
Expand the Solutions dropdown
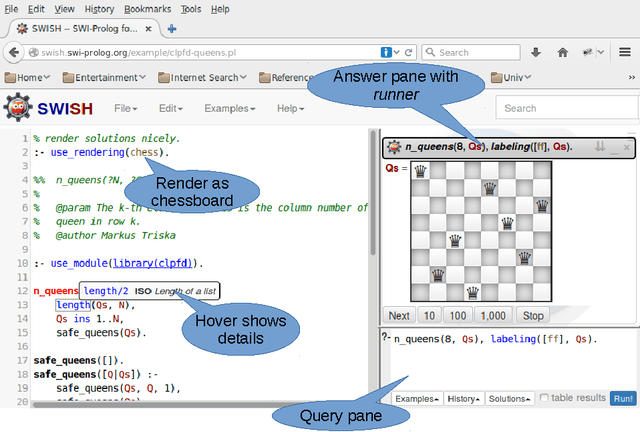[508, 398]
